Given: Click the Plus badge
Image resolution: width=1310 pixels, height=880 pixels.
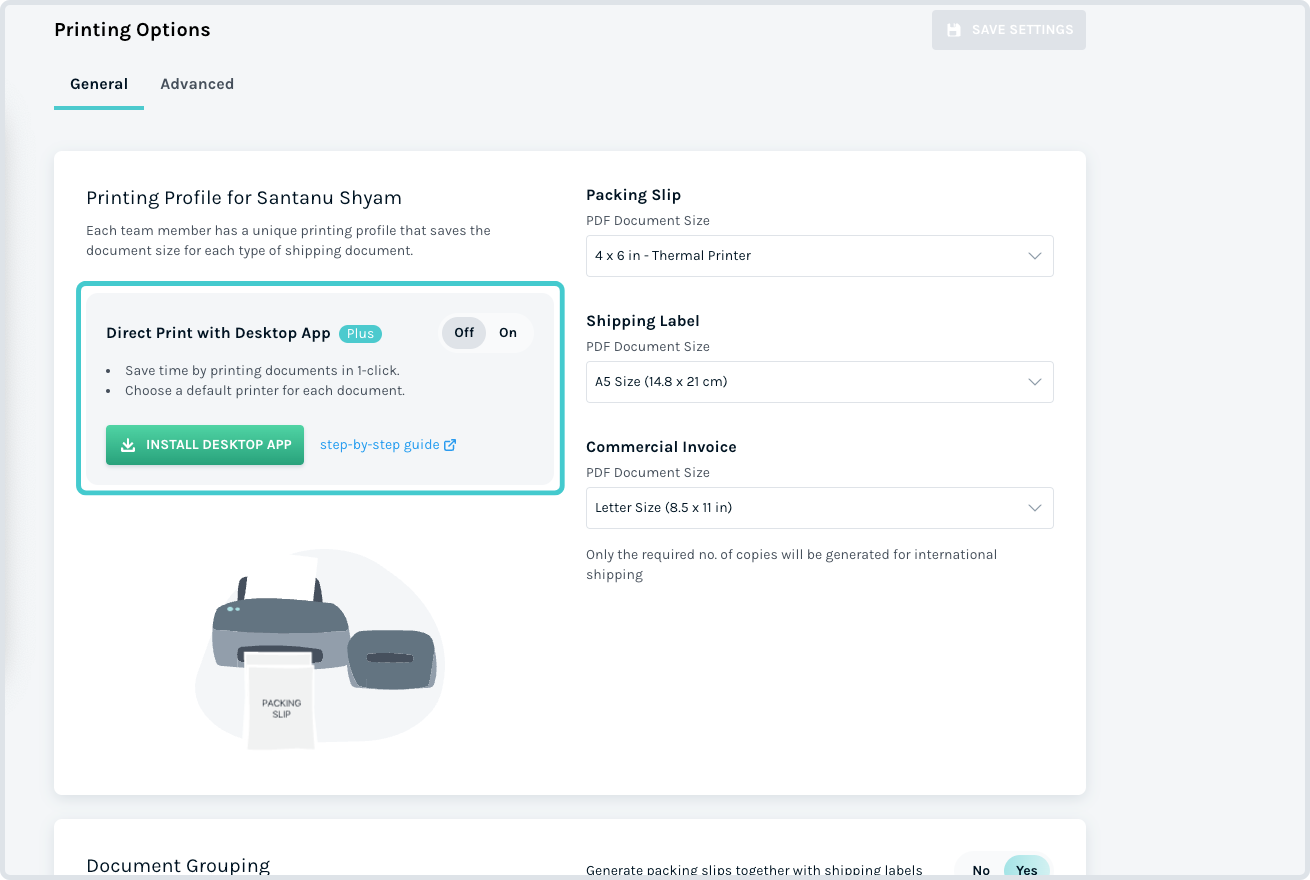Looking at the screenshot, I should [x=360, y=334].
